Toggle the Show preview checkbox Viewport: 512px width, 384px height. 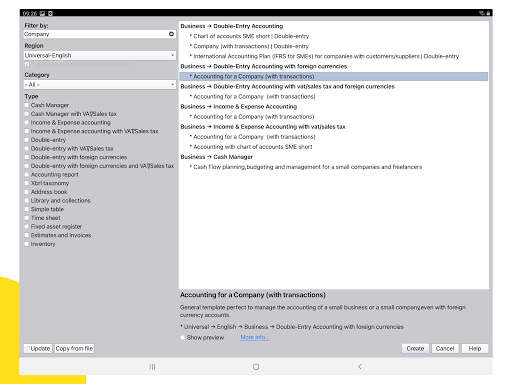click(x=183, y=338)
